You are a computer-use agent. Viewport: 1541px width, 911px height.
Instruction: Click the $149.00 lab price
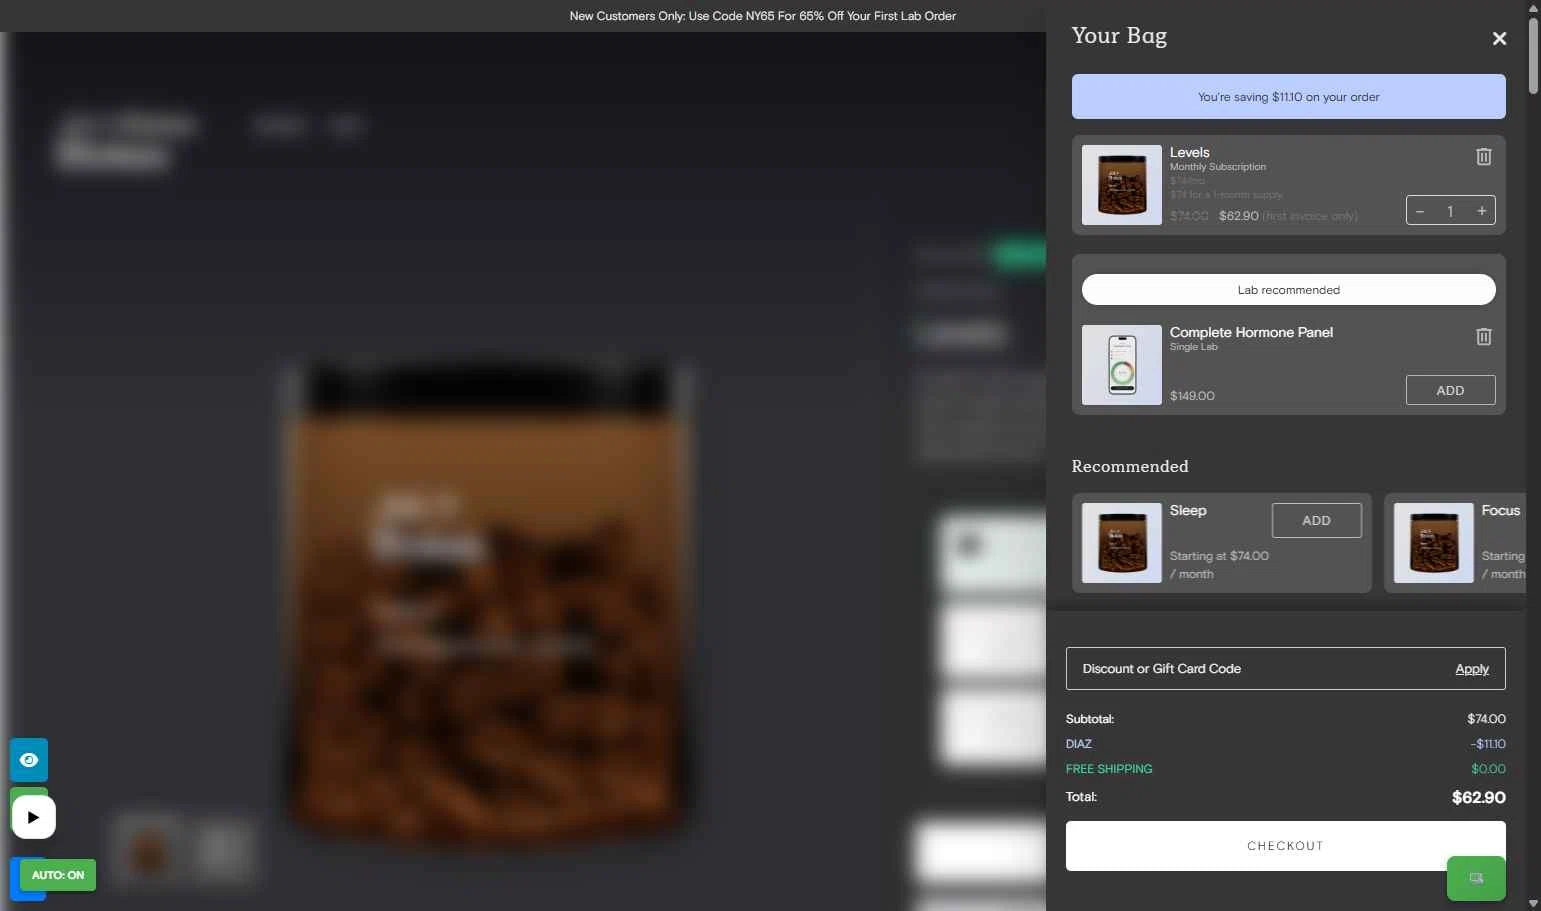tap(1192, 396)
